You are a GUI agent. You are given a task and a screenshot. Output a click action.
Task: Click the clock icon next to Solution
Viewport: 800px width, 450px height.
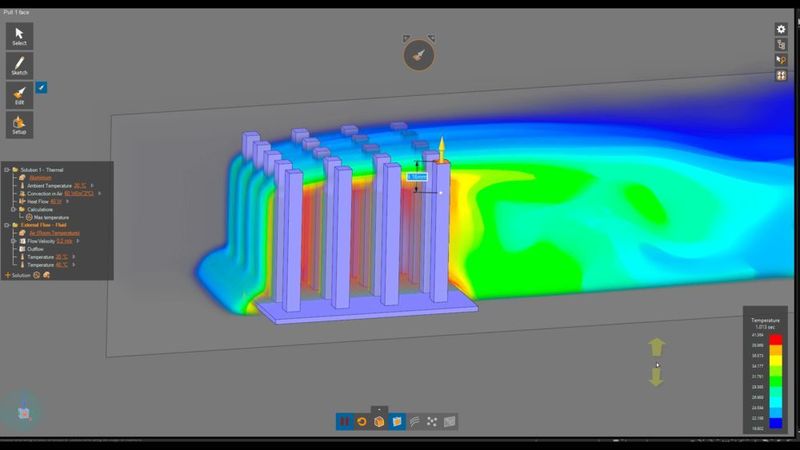click(37, 276)
